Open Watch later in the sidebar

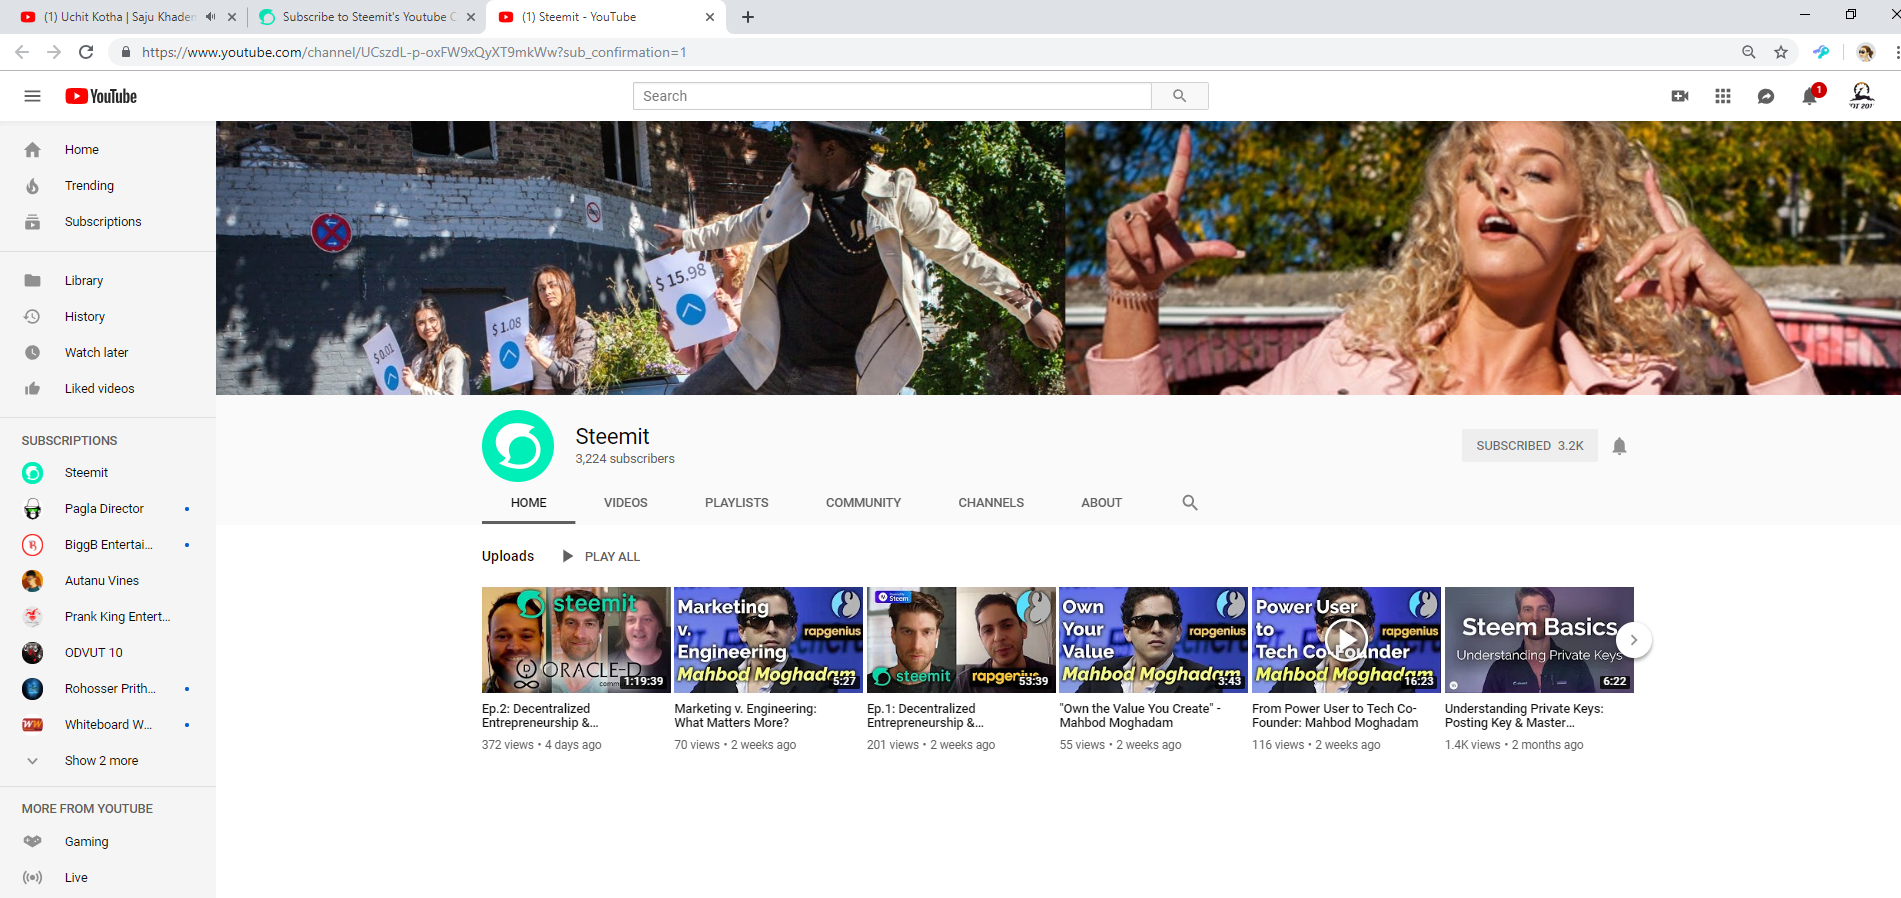point(108,353)
